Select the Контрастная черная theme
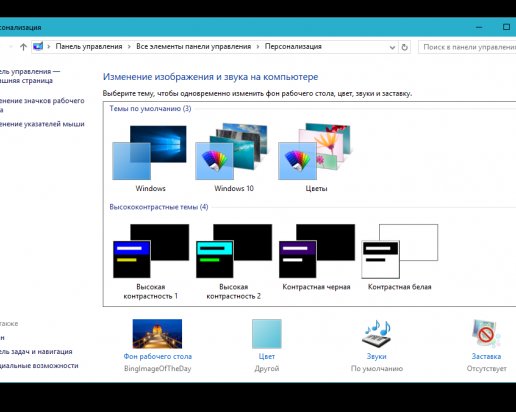 pos(317,251)
